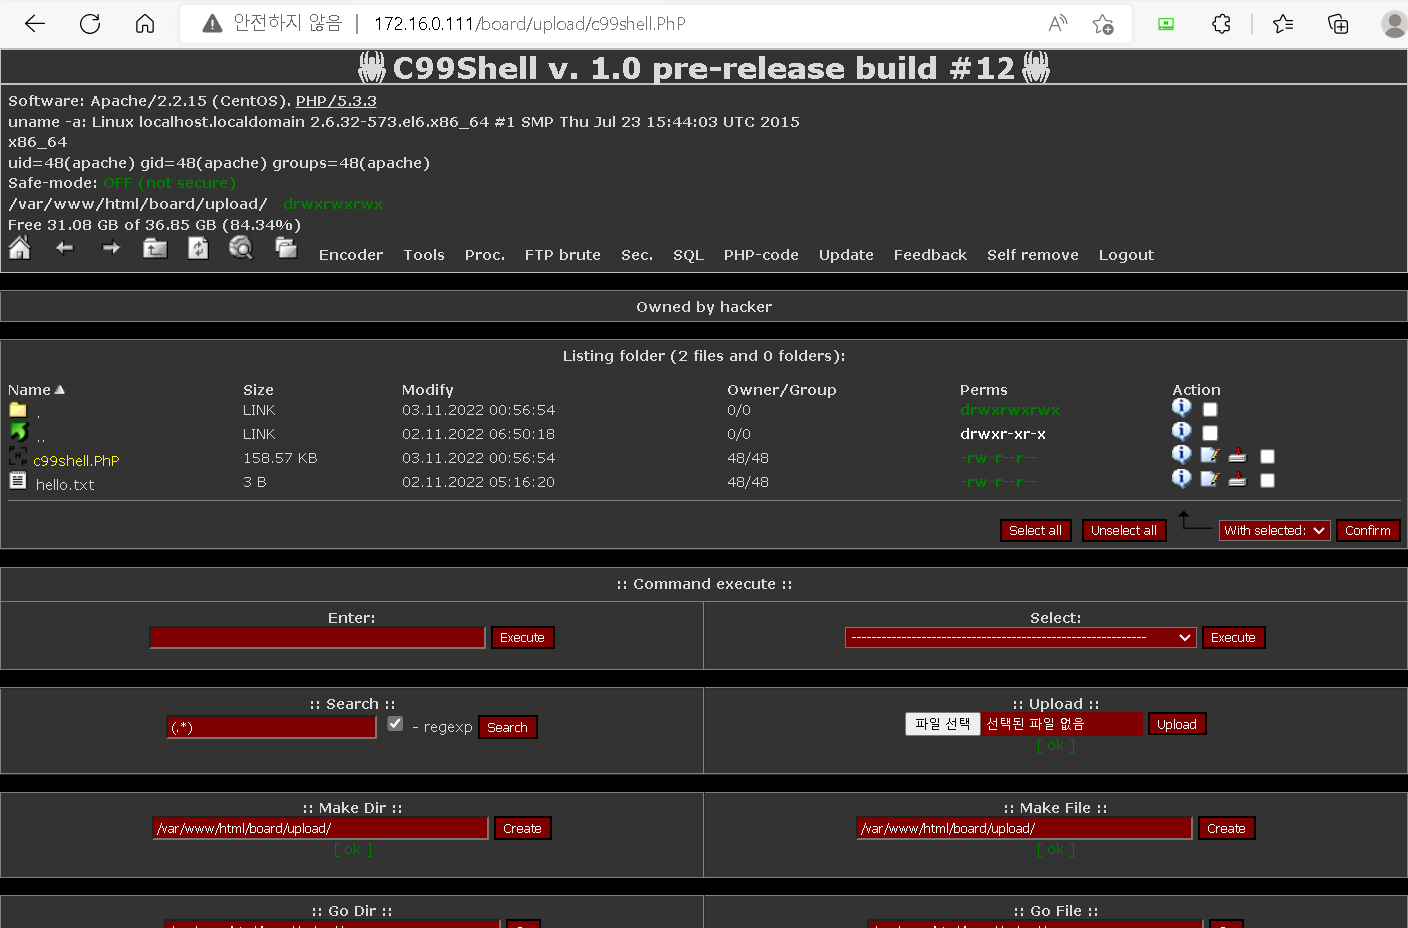Open the browser home button
The width and height of the screenshot is (1408, 928).
tap(145, 24)
